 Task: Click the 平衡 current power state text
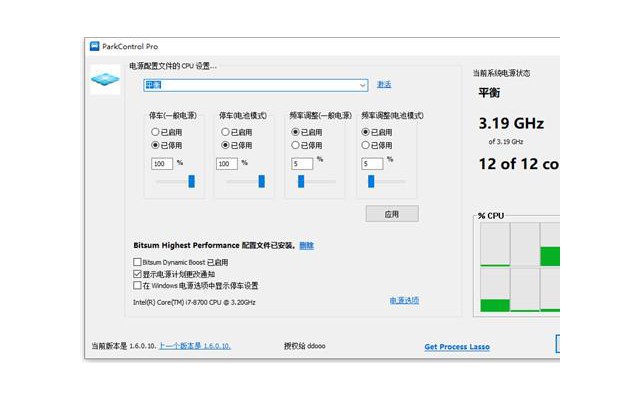pyautogui.click(x=489, y=93)
